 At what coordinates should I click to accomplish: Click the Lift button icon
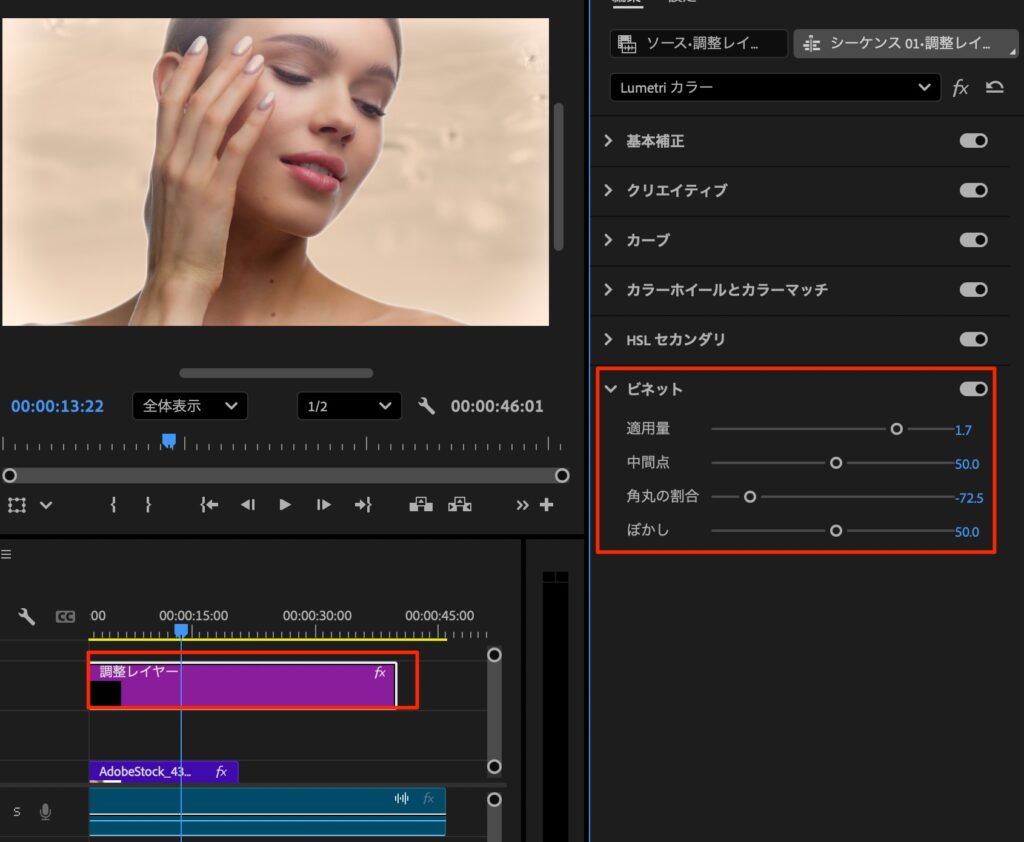click(421, 505)
